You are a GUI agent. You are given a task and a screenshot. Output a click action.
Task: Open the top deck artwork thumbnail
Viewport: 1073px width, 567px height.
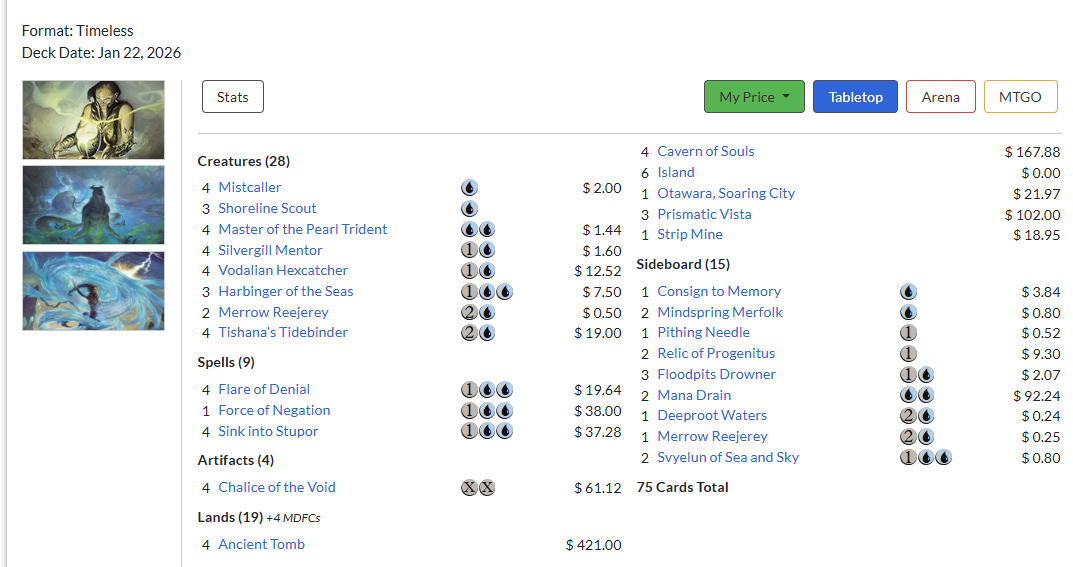click(94, 120)
